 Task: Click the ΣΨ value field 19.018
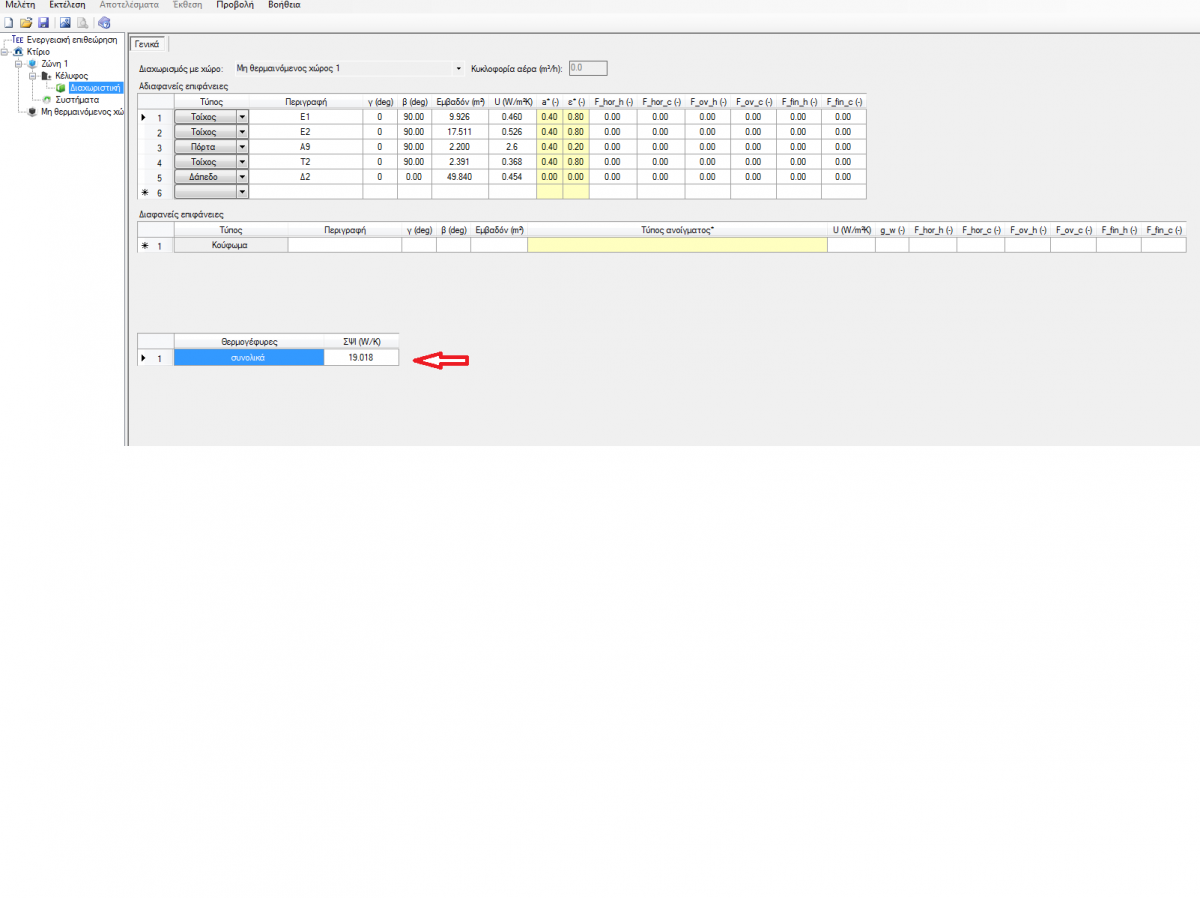click(x=361, y=357)
